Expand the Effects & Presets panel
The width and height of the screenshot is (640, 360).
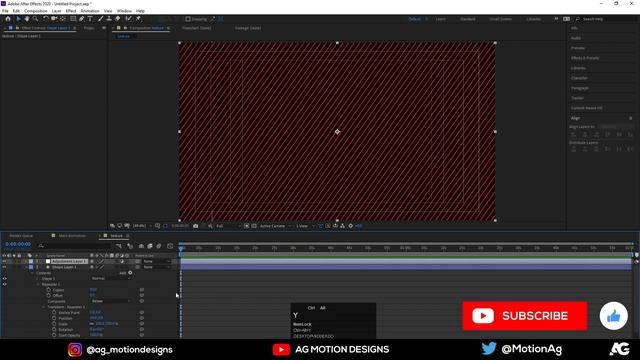coord(585,58)
